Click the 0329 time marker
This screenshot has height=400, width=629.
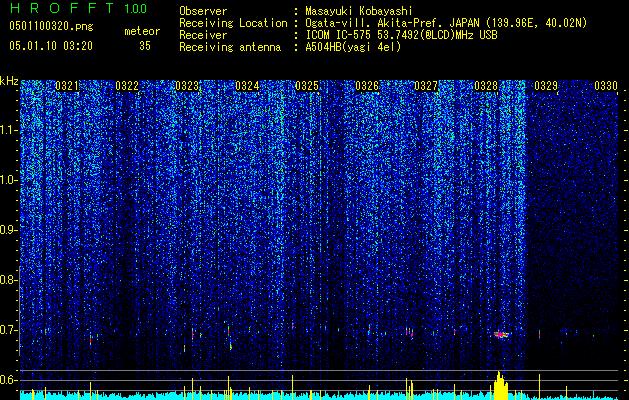pos(546,85)
